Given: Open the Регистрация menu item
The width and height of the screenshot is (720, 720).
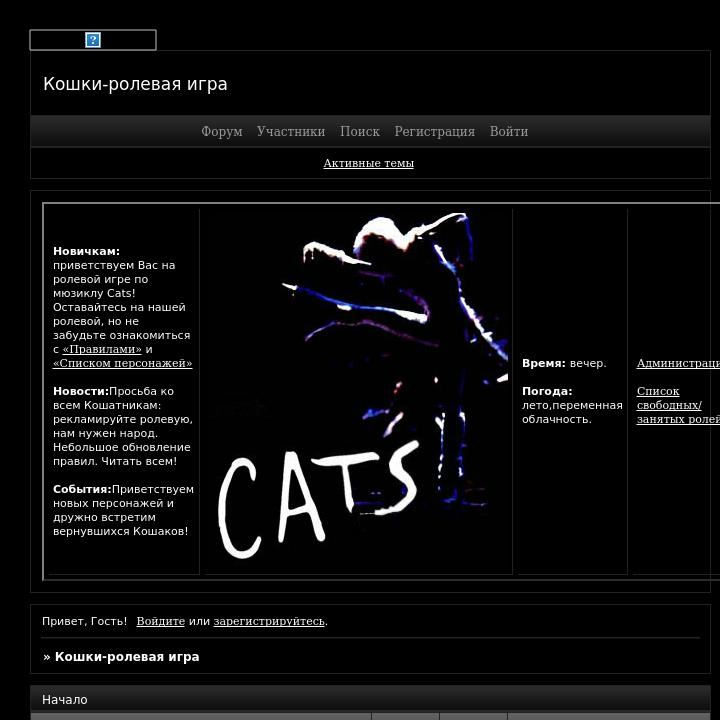Looking at the screenshot, I should tap(435, 131).
